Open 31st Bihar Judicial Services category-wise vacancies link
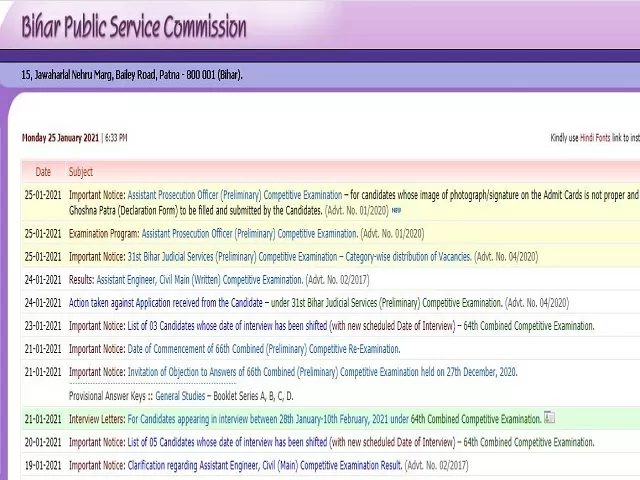Viewport: 640px width, 480px height. point(299,257)
